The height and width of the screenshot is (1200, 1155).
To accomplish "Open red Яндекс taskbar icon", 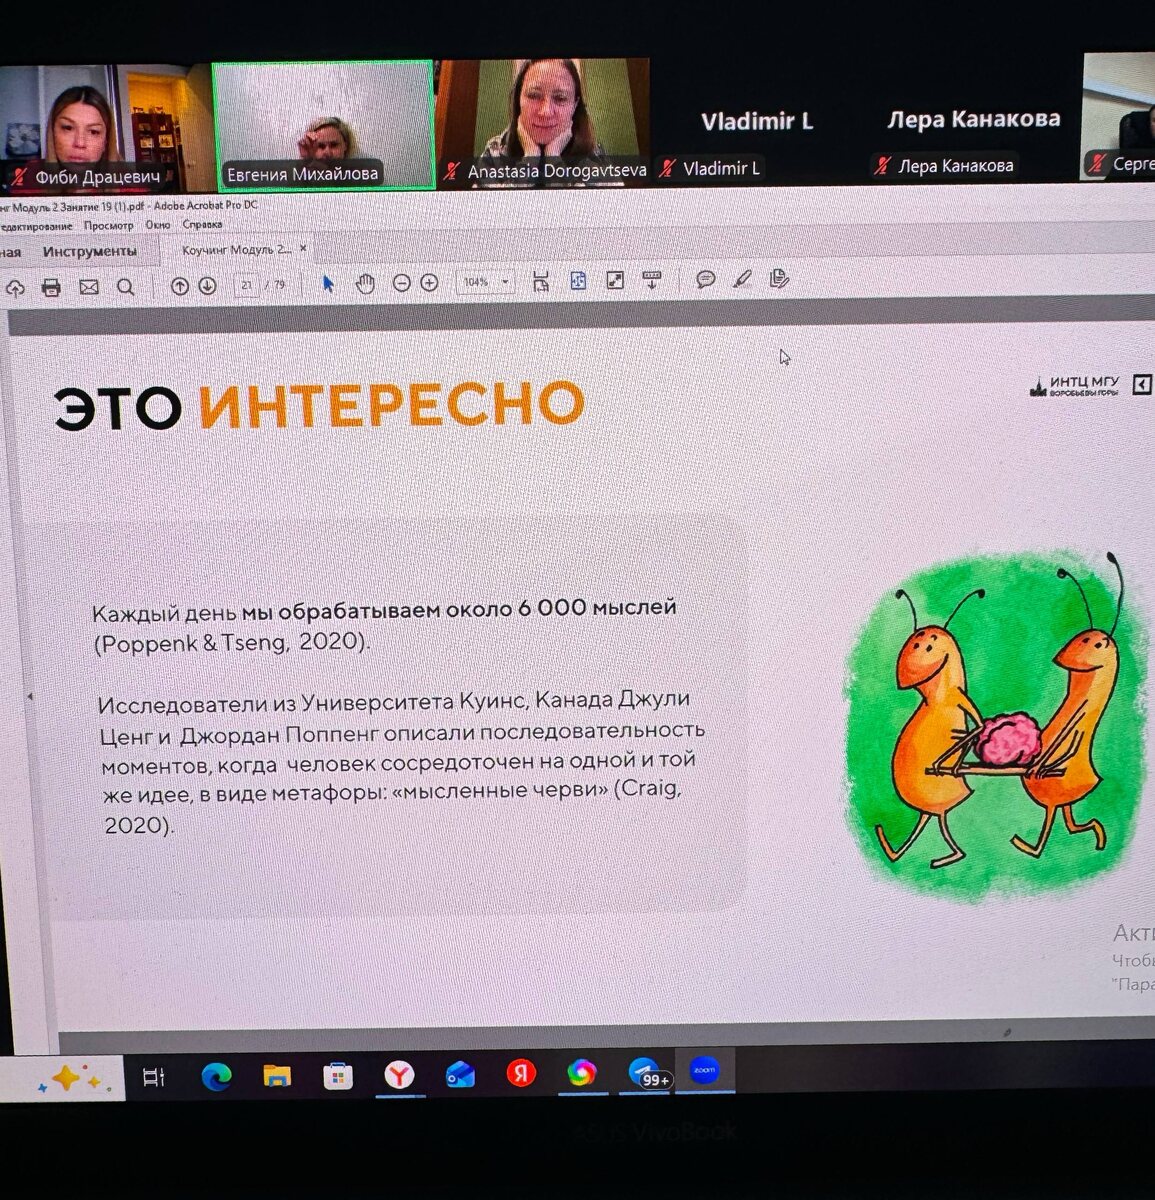I will pos(521,1074).
